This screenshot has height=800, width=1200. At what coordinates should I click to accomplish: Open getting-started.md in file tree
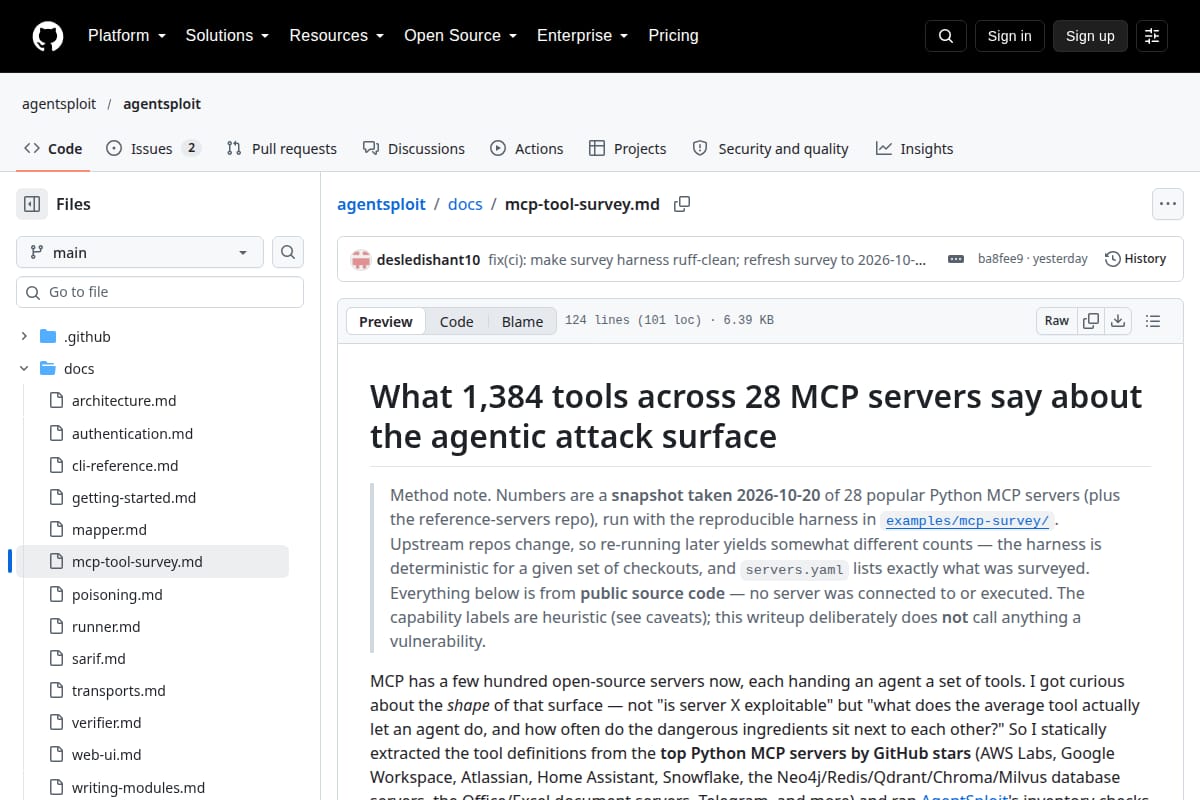point(134,497)
